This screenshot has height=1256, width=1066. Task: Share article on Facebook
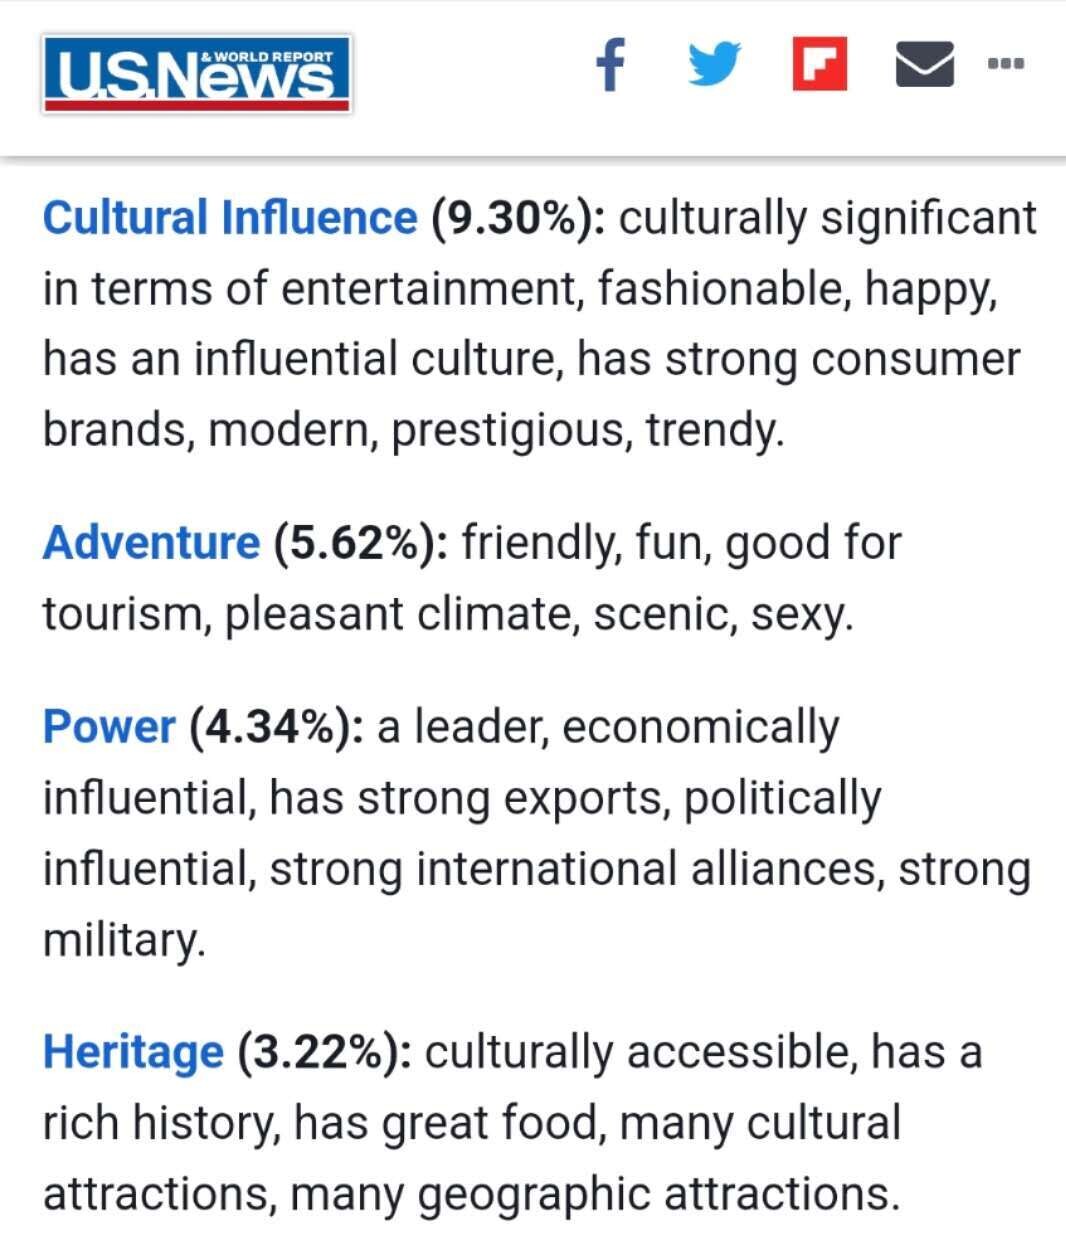[610, 64]
